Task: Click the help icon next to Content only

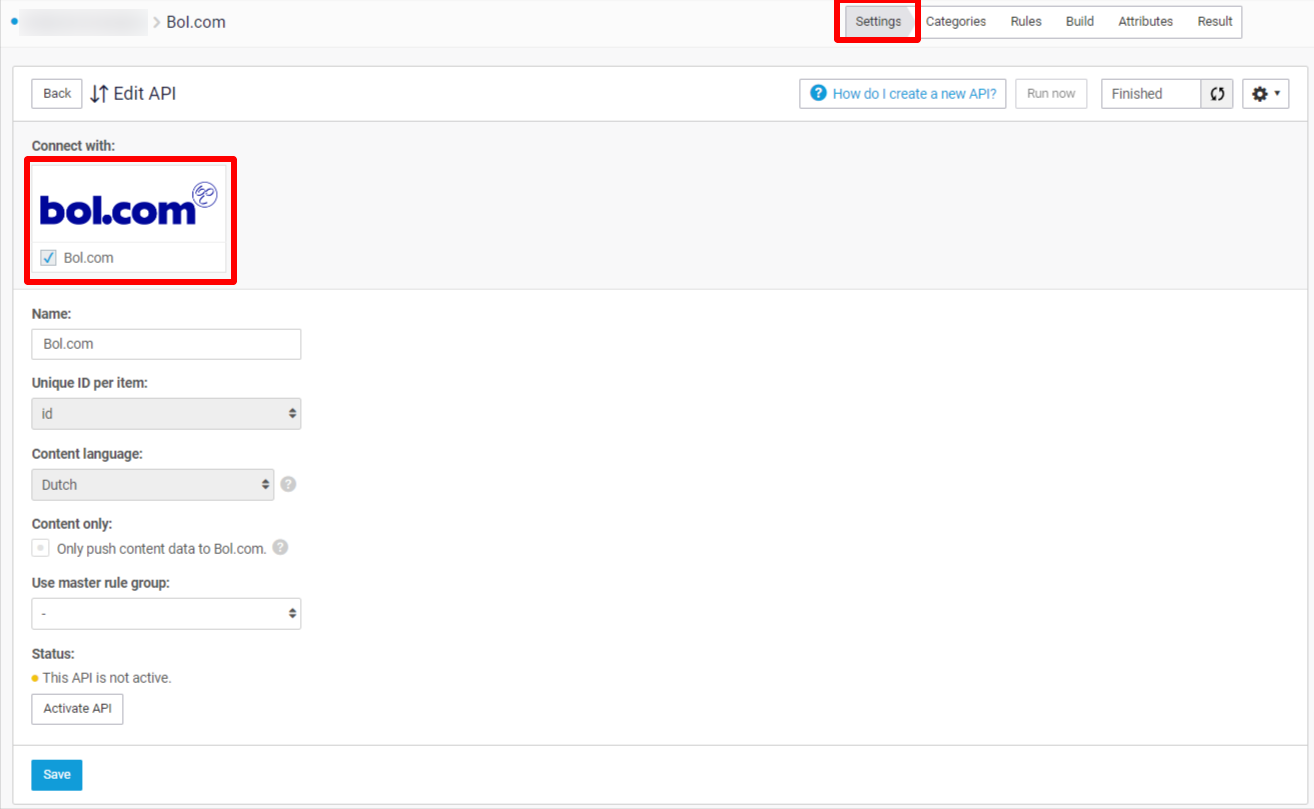Action: tap(280, 548)
